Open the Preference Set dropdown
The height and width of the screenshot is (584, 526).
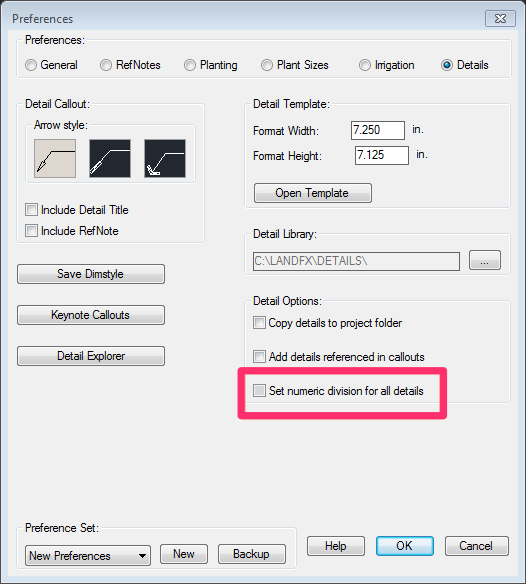coord(88,556)
